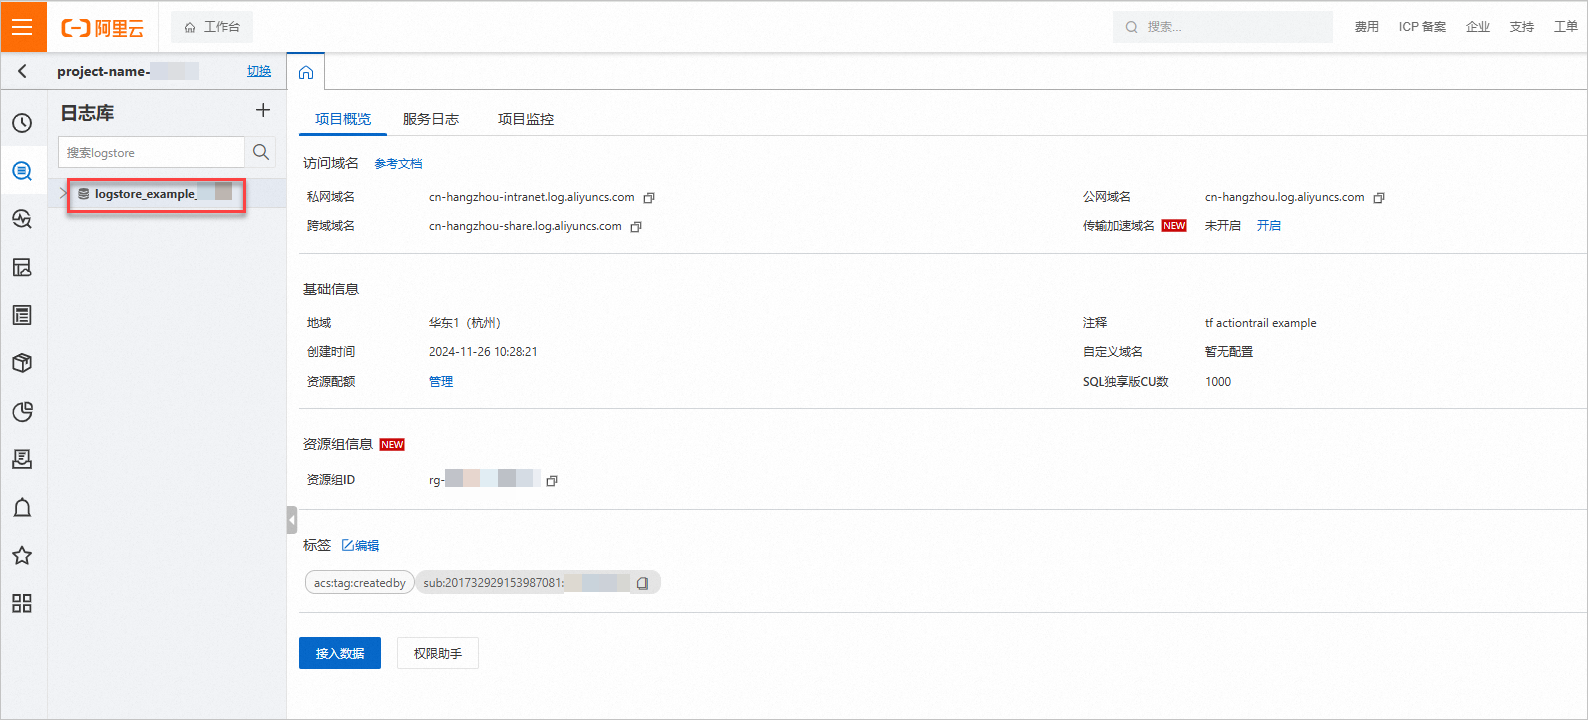Viewport: 1588px width, 720px height.
Task: Open the 费用 top menu
Action: click(x=1367, y=27)
